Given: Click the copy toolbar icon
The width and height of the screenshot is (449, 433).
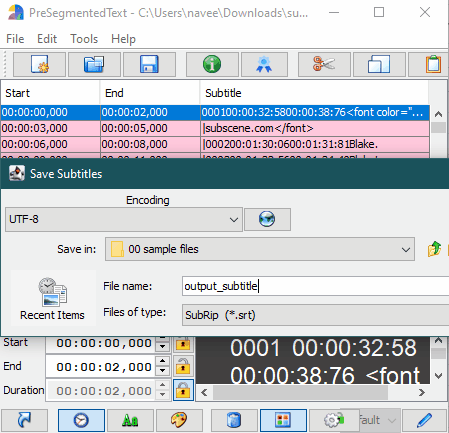Looking at the screenshot, I should (x=379, y=64).
